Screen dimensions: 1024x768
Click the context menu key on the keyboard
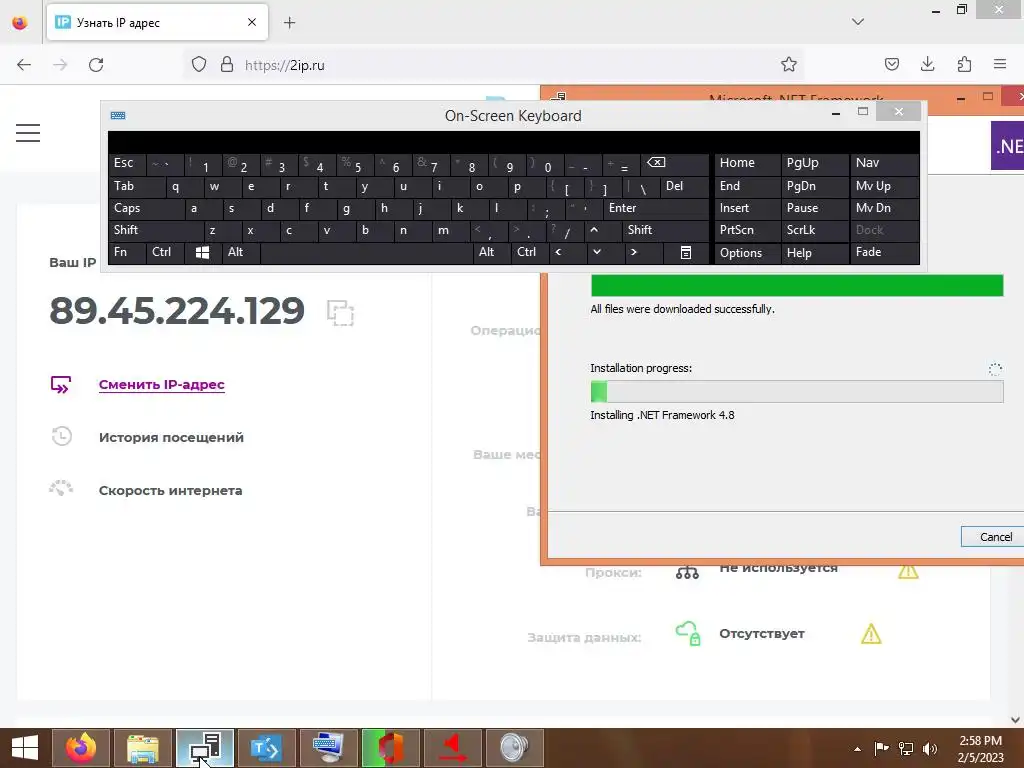point(686,253)
